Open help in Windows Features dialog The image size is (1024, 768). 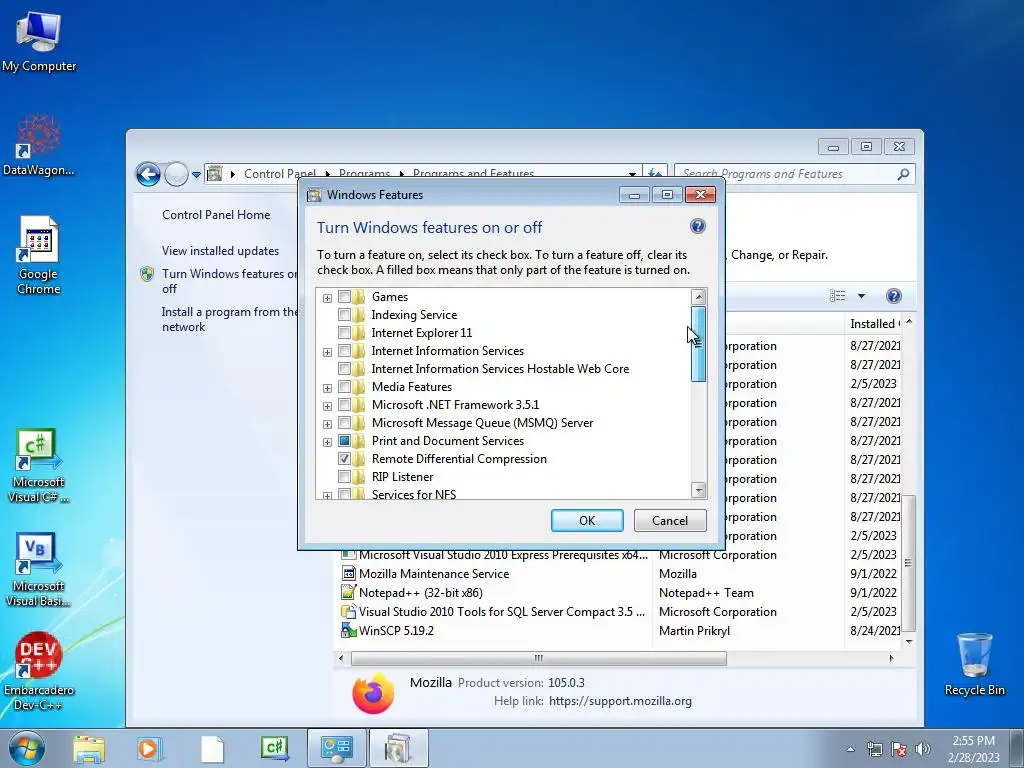point(697,226)
